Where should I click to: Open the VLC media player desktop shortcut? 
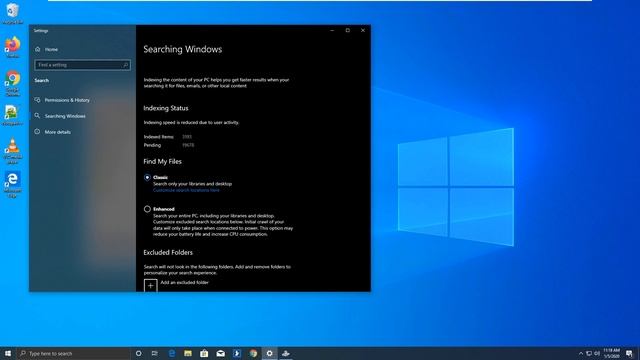13,151
